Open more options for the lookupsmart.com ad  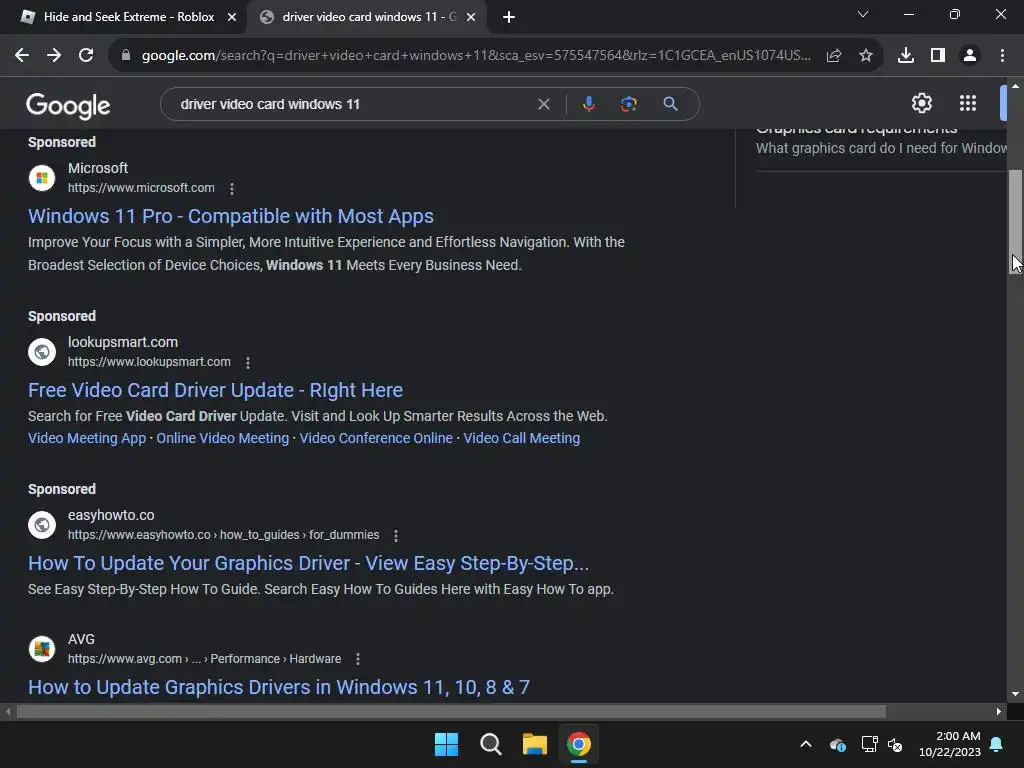[248, 362]
